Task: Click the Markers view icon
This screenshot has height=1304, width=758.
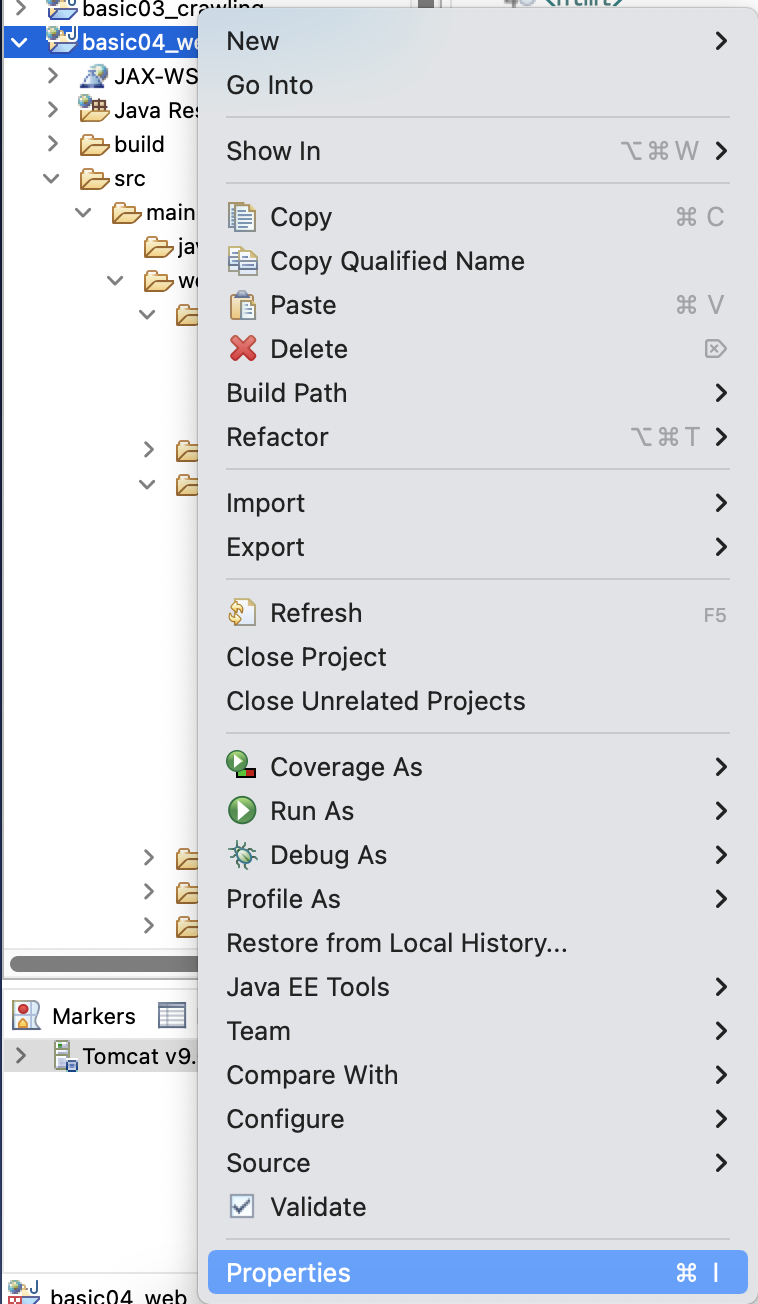Action: (26, 1016)
